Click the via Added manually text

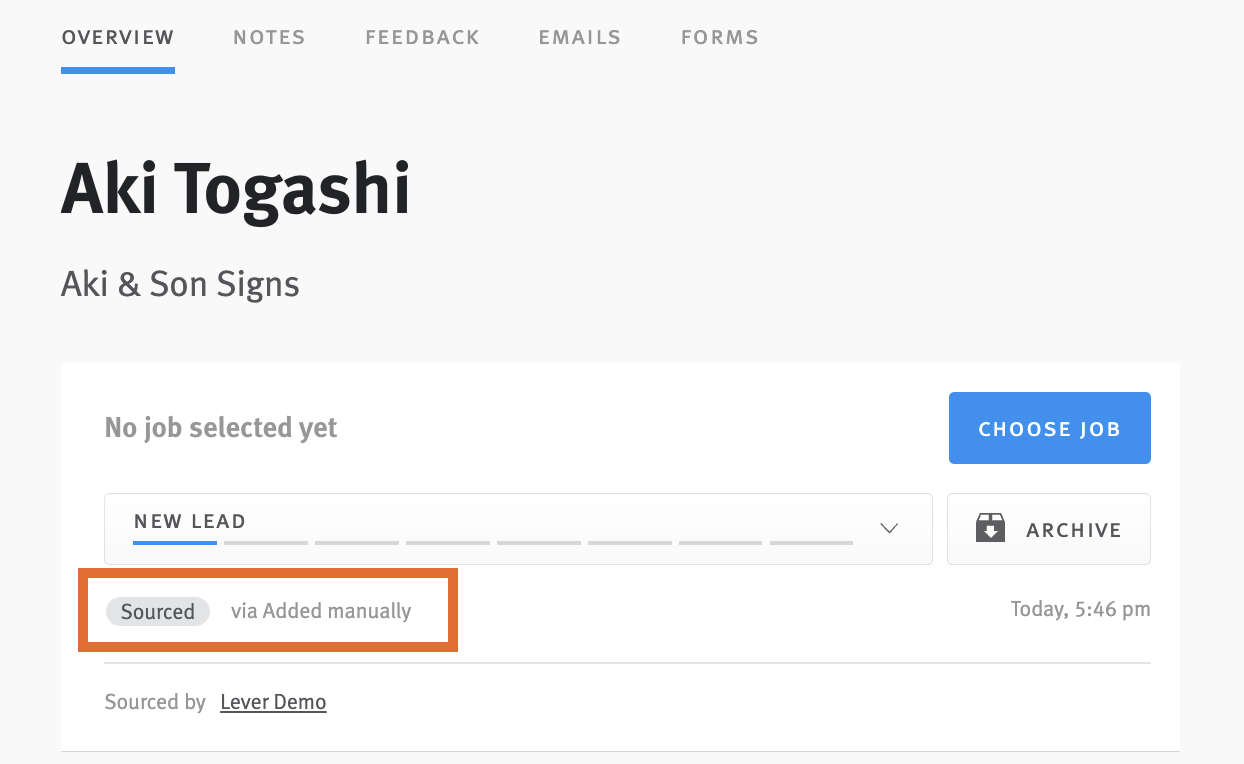click(321, 610)
